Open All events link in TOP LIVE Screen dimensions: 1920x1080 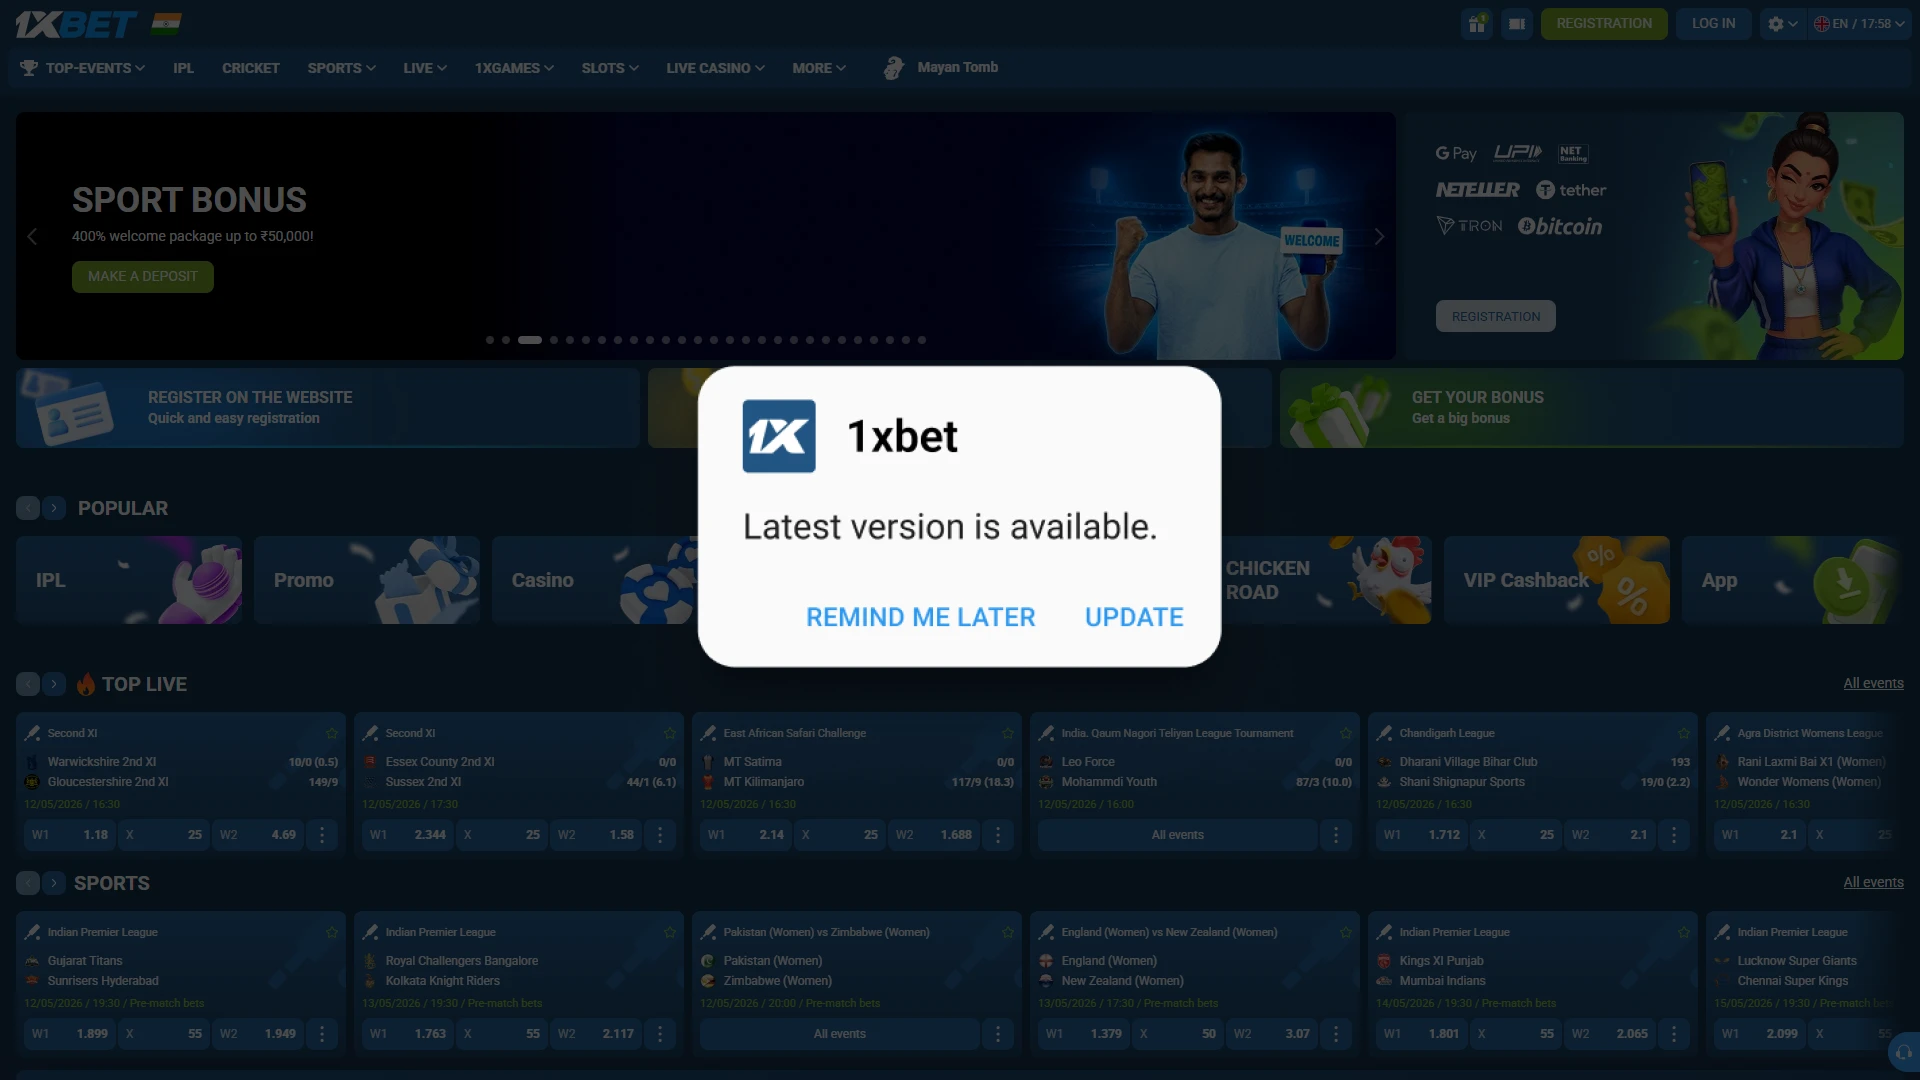click(x=1873, y=683)
